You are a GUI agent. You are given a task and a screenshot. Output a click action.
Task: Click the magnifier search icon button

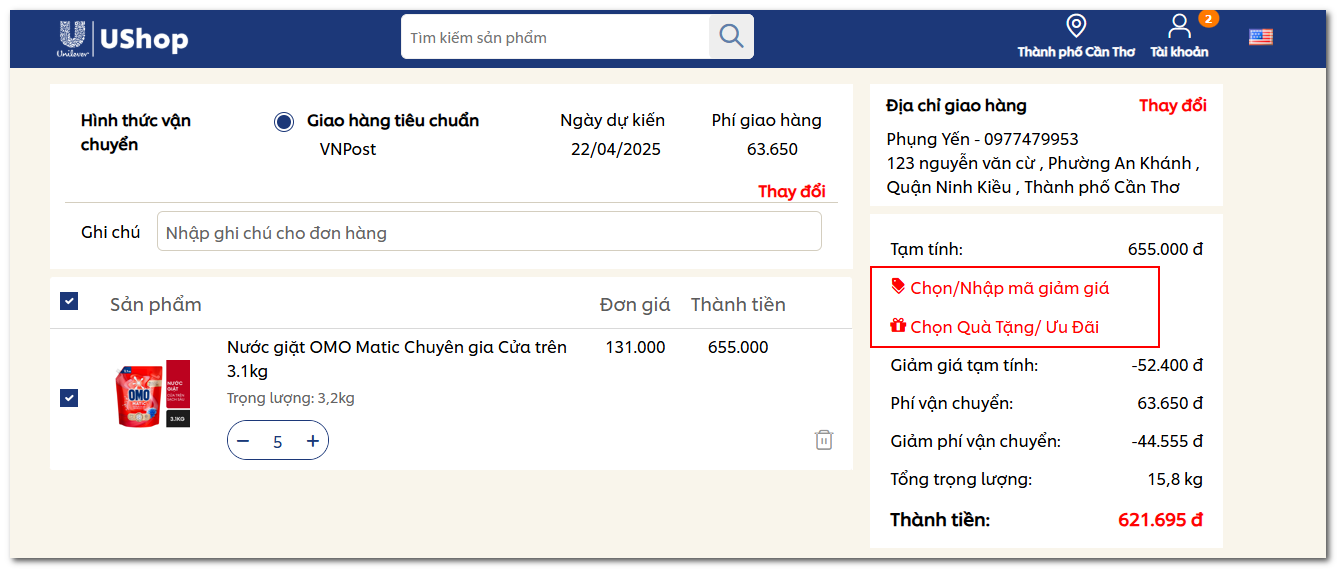pyautogui.click(x=731, y=37)
